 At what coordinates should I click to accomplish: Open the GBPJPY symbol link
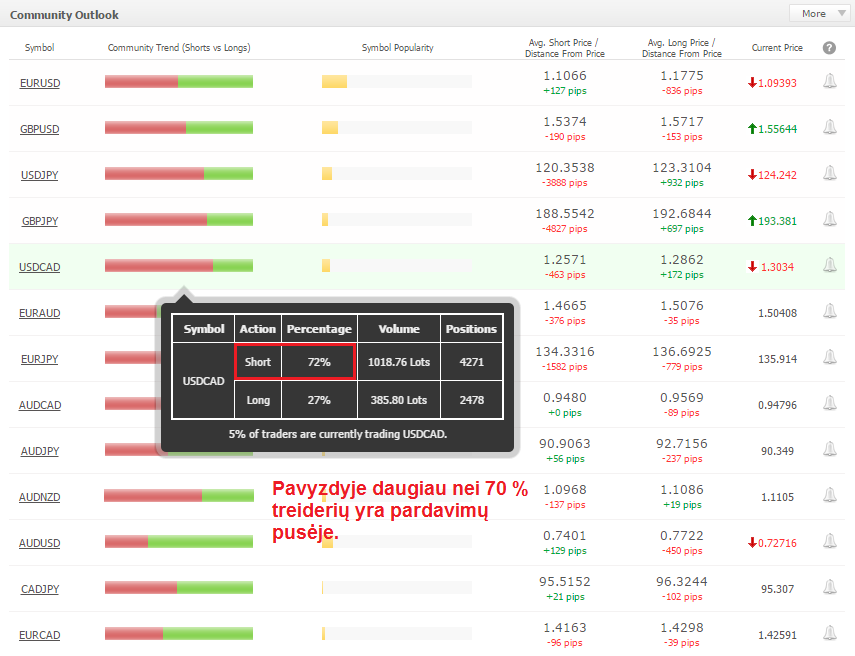coord(40,221)
